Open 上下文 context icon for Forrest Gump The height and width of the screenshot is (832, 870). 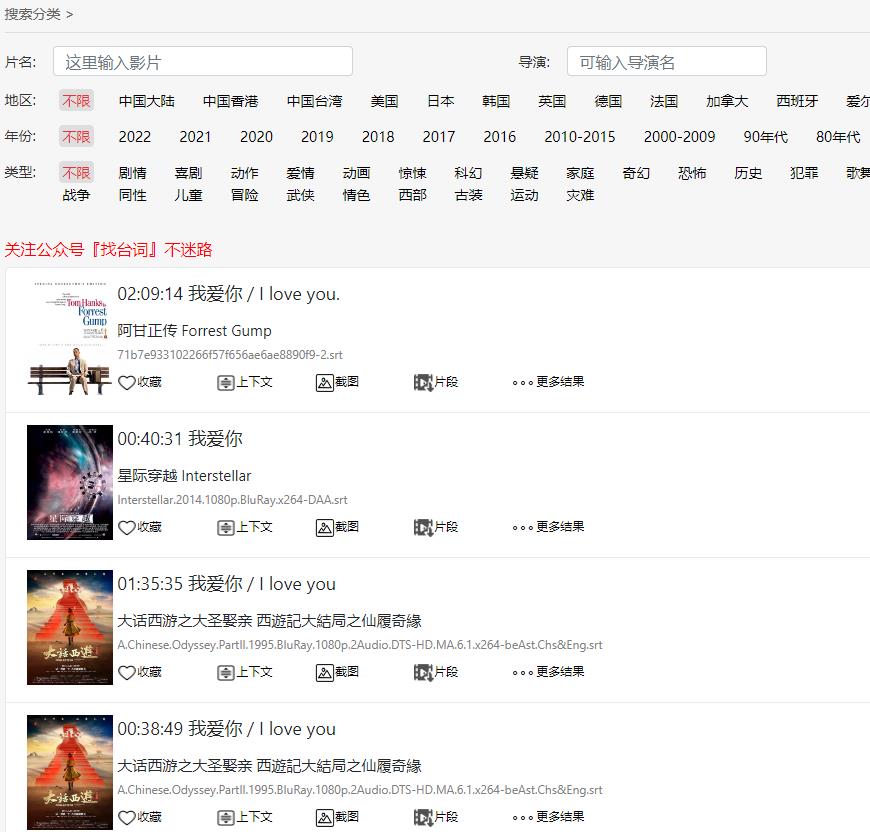click(x=225, y=382)
